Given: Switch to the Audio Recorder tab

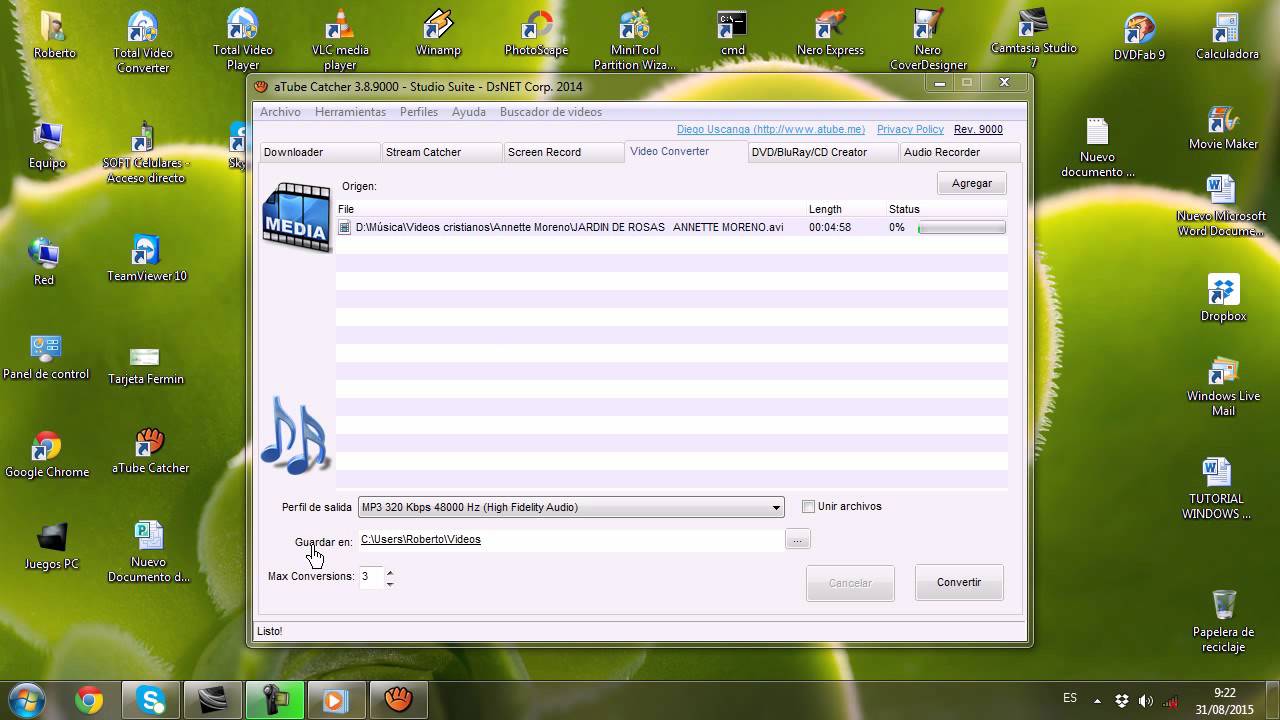Looking at the screenshot, I should [x=959, y=152].
